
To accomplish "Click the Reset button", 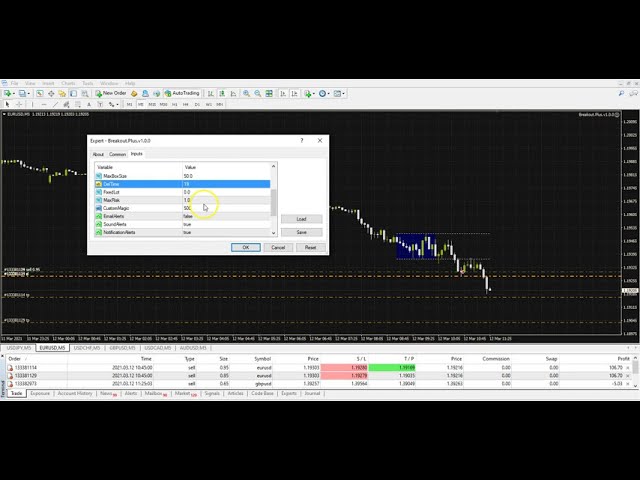I will 310,247.
